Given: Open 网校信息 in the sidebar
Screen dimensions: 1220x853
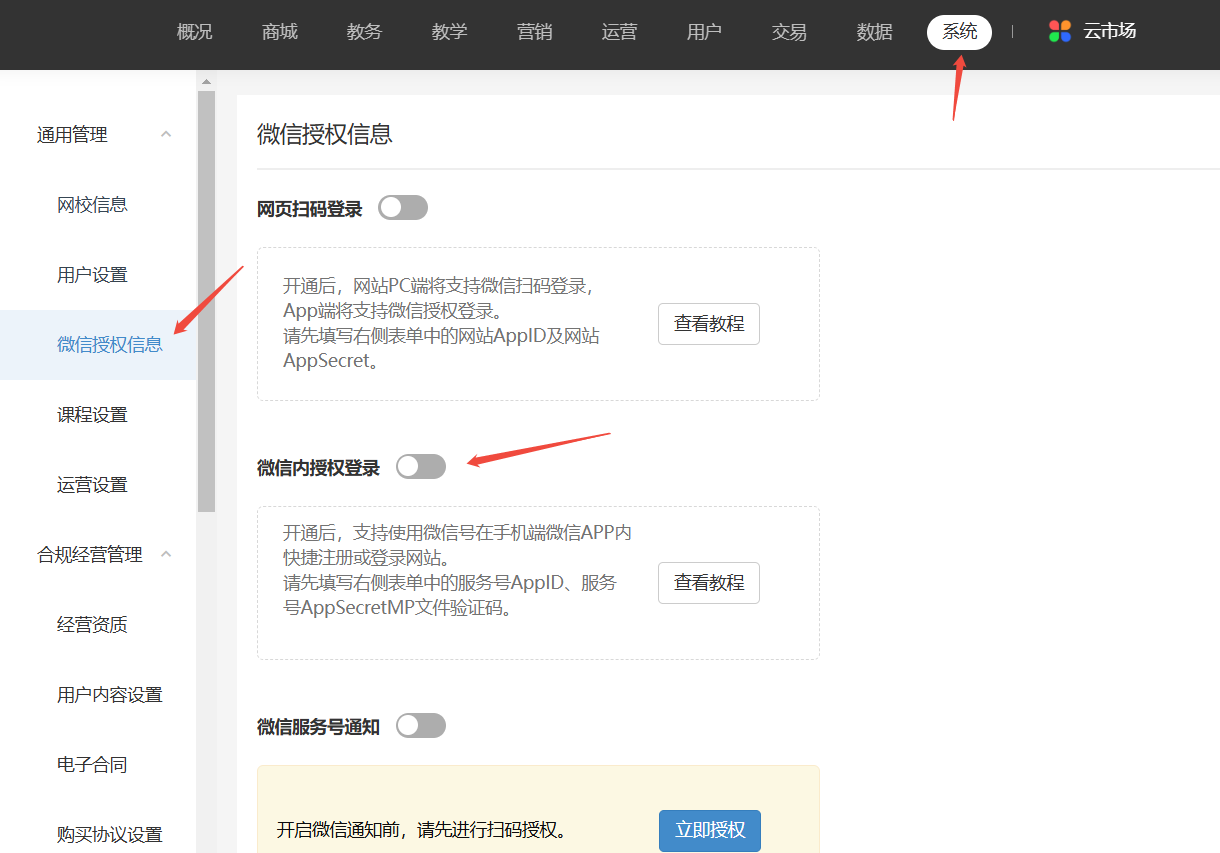Looking at the screenshot, I should click(x=93, y=205).
